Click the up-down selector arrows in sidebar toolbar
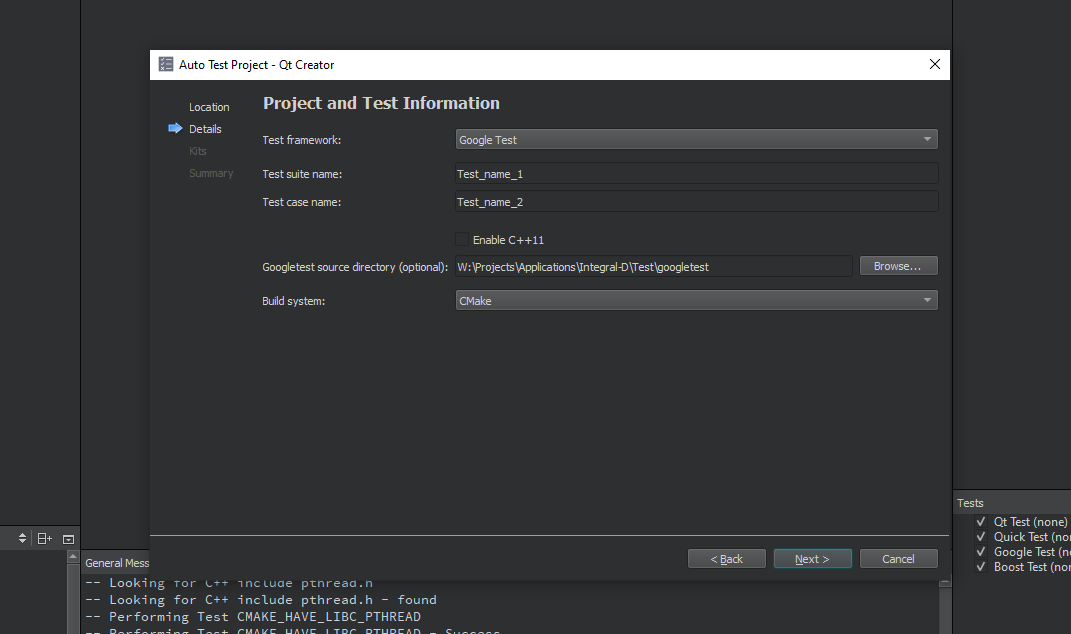 click(x=22, y=538)
